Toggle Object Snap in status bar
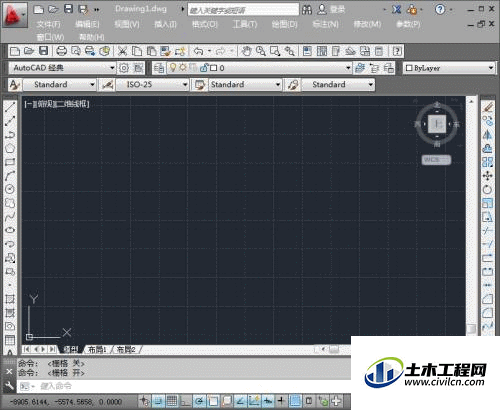Image resolution: width=500 pixels, height=410 pixels. coord(213,400)
